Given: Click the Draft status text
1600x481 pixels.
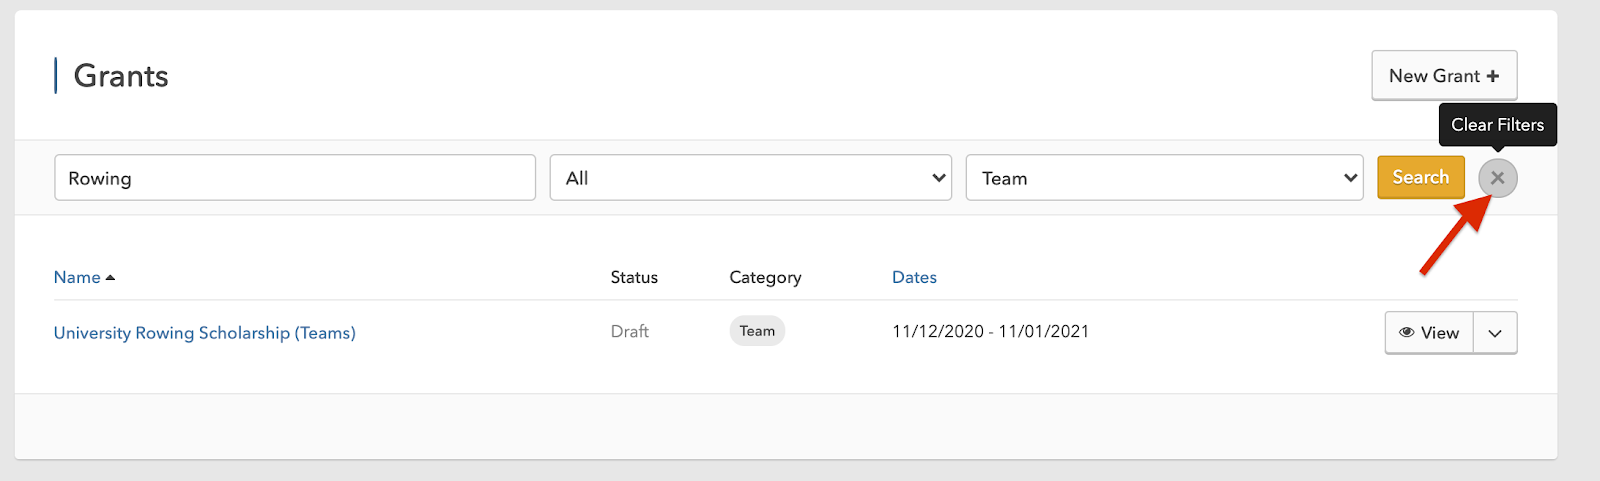Looking at the screenshot, I should click(x=630, y=331).
